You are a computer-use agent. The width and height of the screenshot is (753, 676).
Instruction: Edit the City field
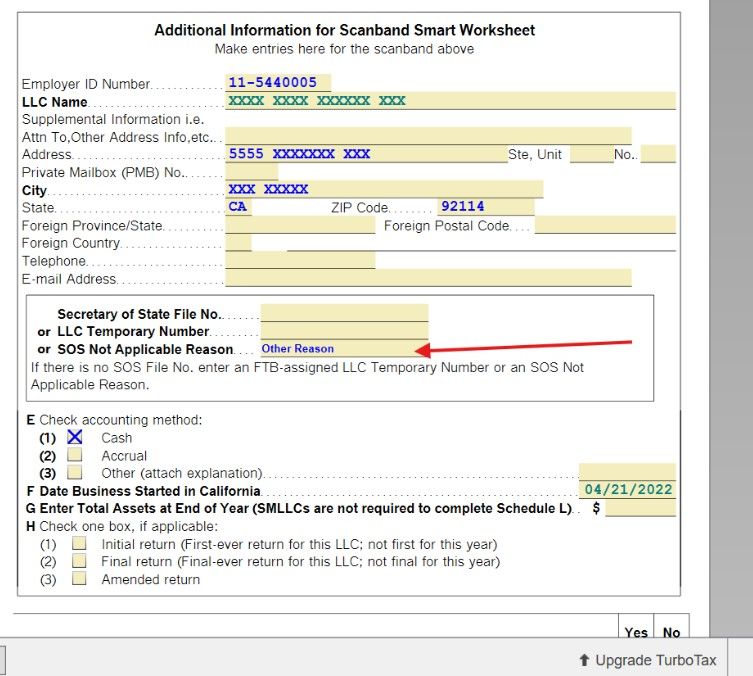(x=384, y=189)
